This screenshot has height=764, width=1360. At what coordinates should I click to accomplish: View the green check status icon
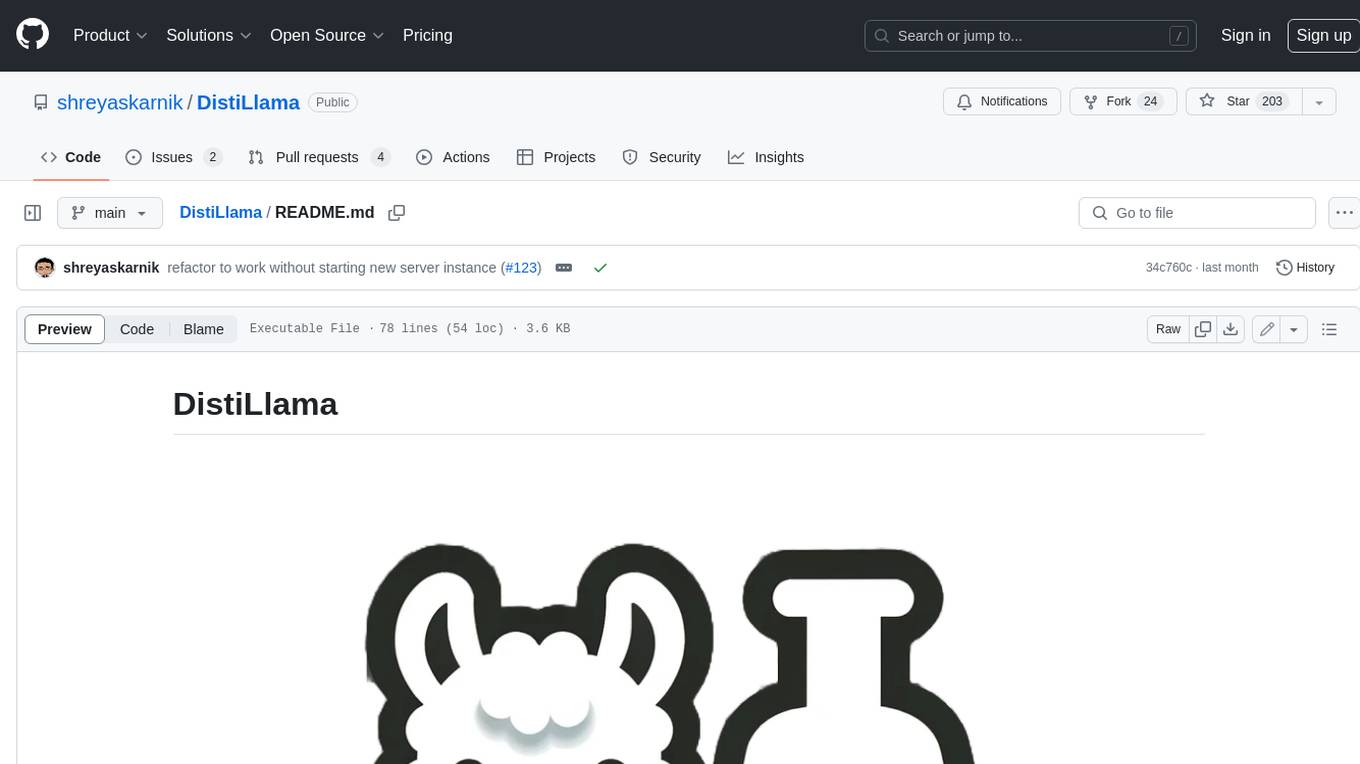(x=600, y=268)
